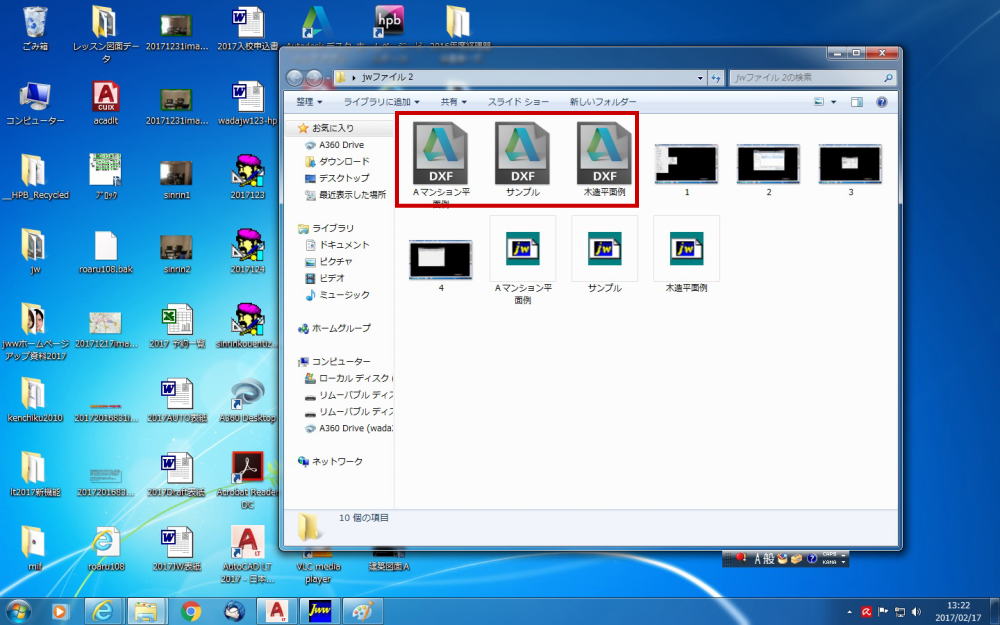Select the kenchiku2010 desktop folder
This screenshot has height=625, width=1000.
[35, 401]
